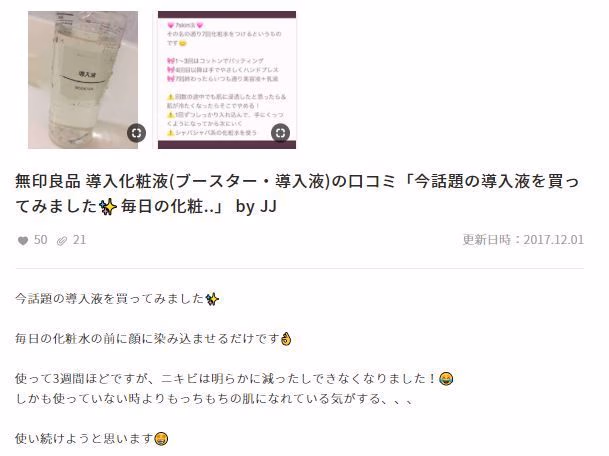
Task: Click the 更新日時 2017.12.01 date text
Action: click(523, 240)
